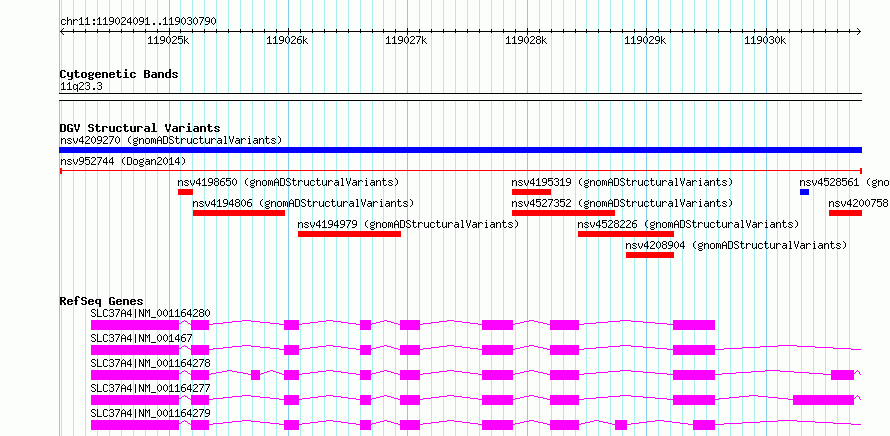The height and width of the screenshot is (436, 890).
Task: Click the nsv4528561 variant label
Action: pos(845,183)
